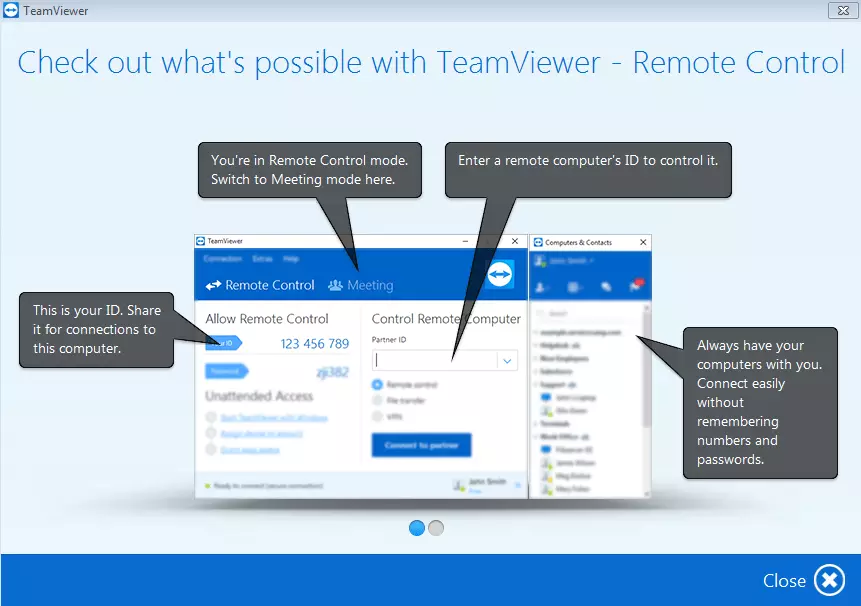Select the Remote control radio button
The width and height of the screenshot is (861, 606).
(x=377, y=384)
